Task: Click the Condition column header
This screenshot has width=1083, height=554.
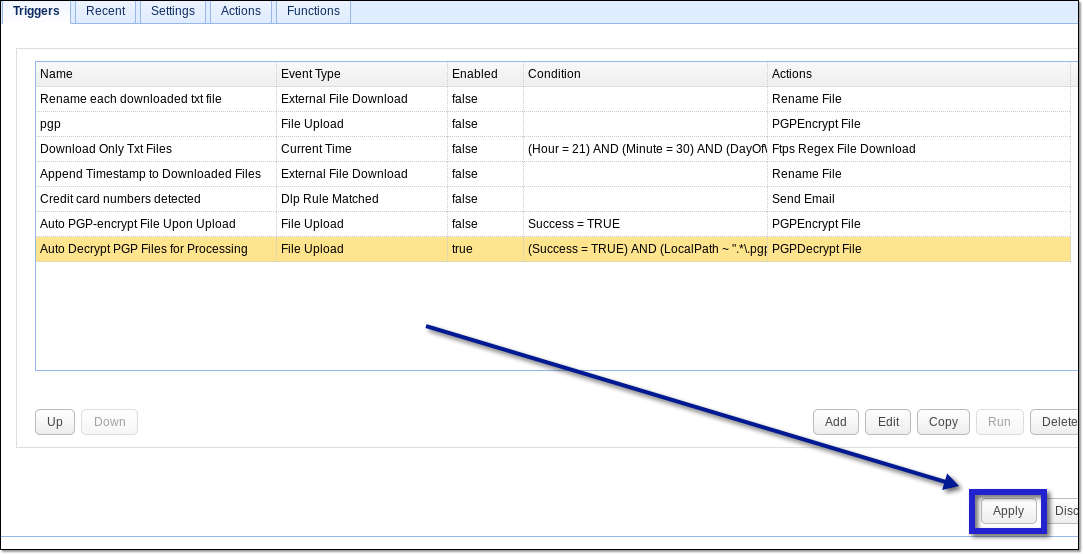Action: pyautogui.click(x=644, y=74)
